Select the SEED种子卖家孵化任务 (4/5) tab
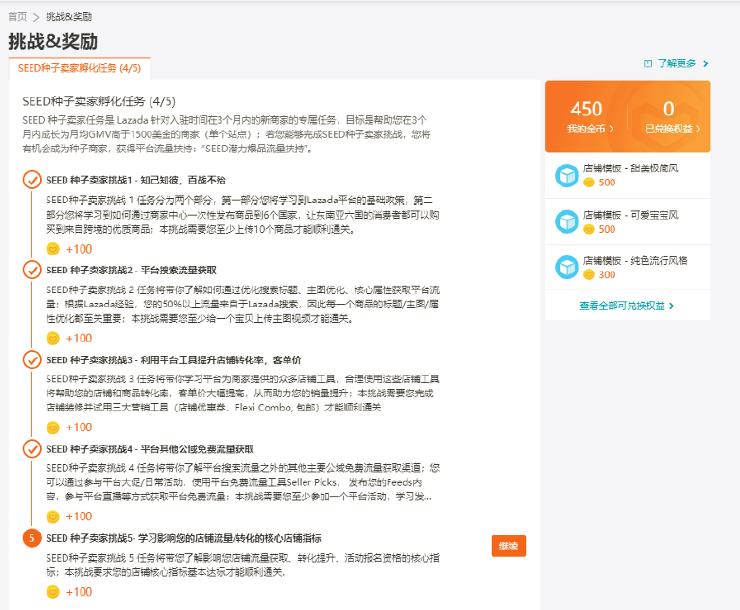Image resolution: width=740 pixels, height=610 pixels. coord(79,69)
